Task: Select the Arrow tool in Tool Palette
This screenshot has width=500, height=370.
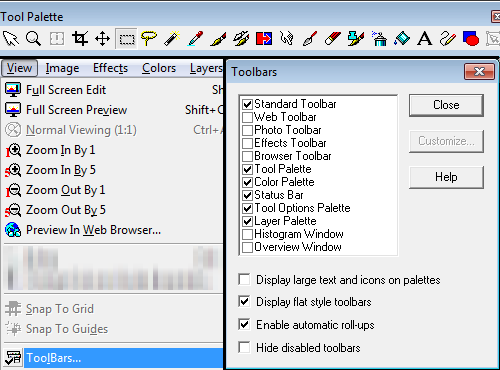Action: click(x=11, y=39)
